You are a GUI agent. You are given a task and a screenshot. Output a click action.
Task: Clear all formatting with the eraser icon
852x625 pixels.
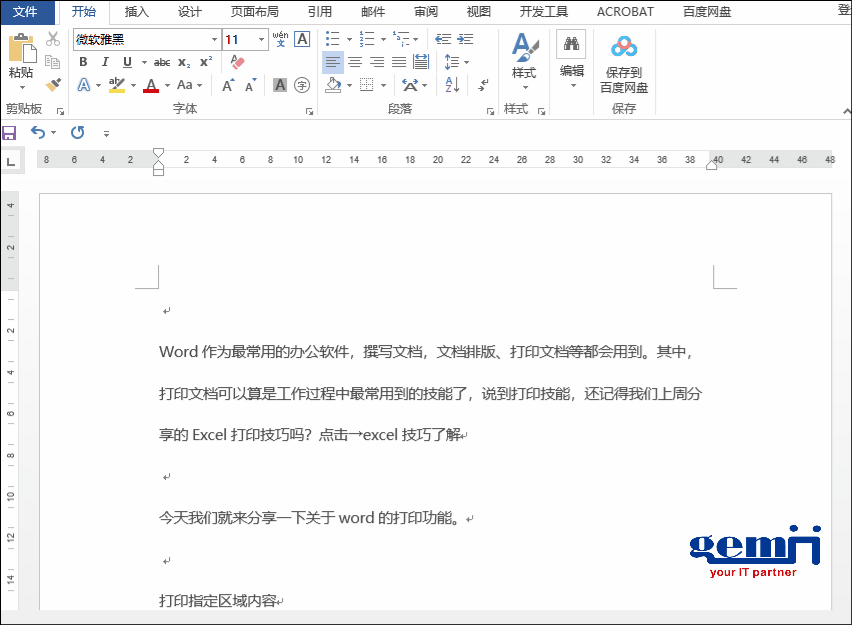click(x=237, y=62)
